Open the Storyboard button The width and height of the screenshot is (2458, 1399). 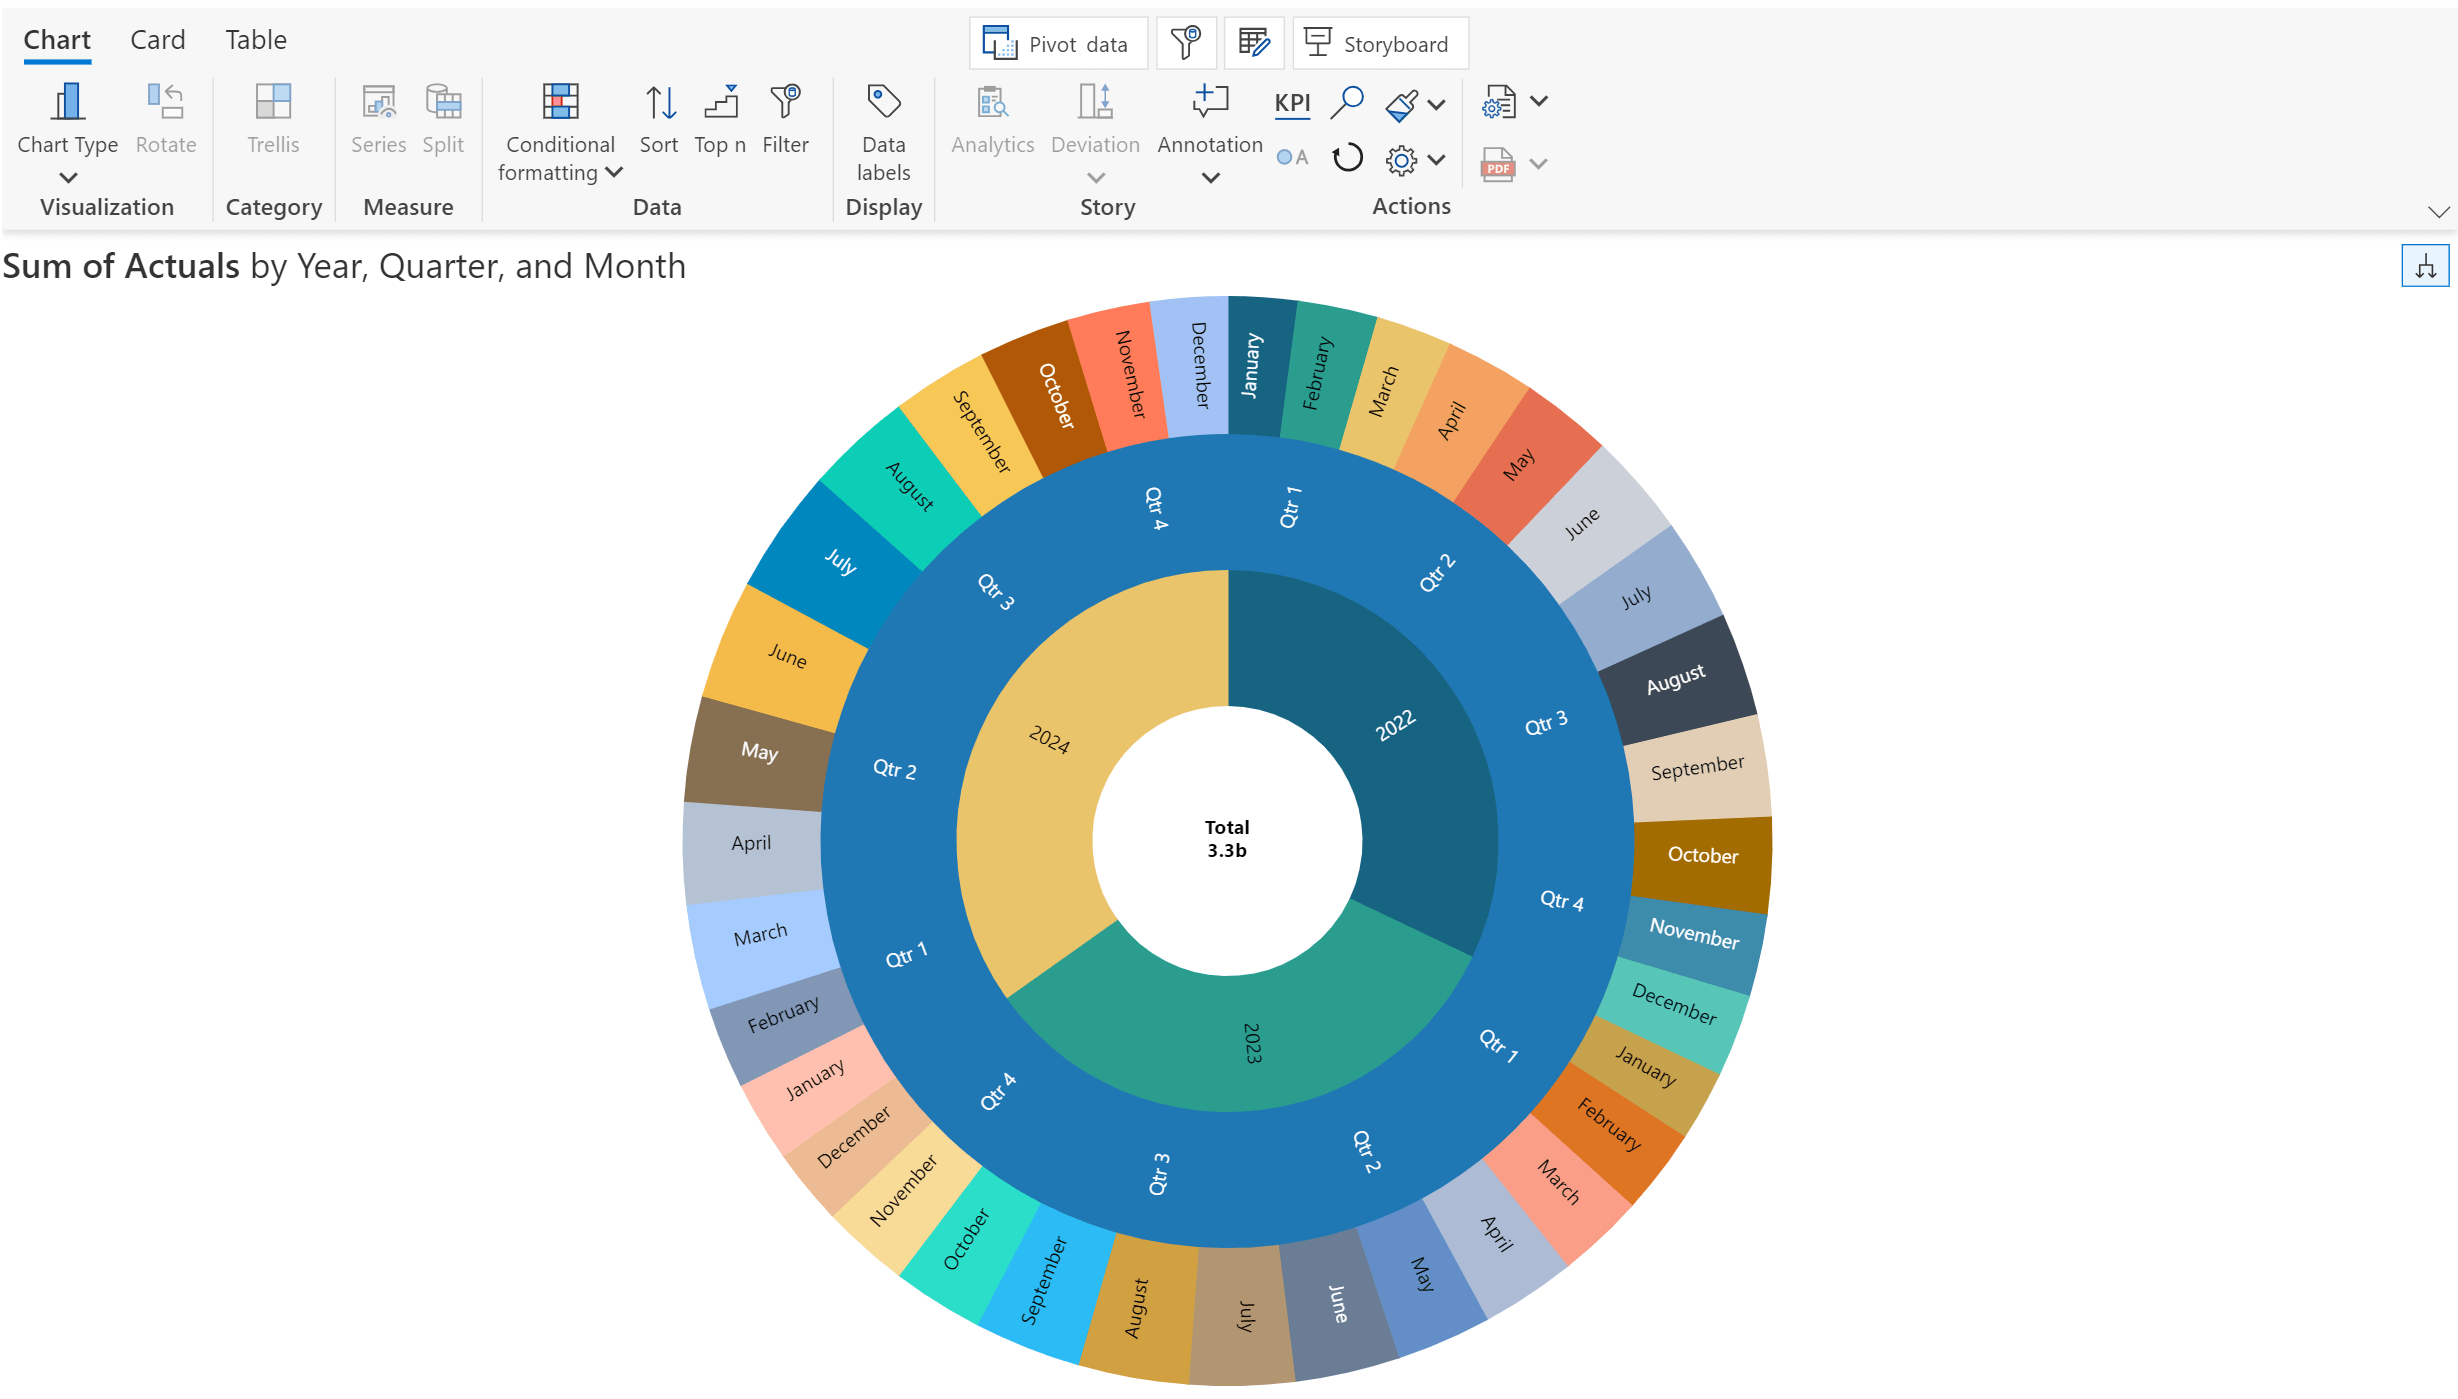point(1380,43)
